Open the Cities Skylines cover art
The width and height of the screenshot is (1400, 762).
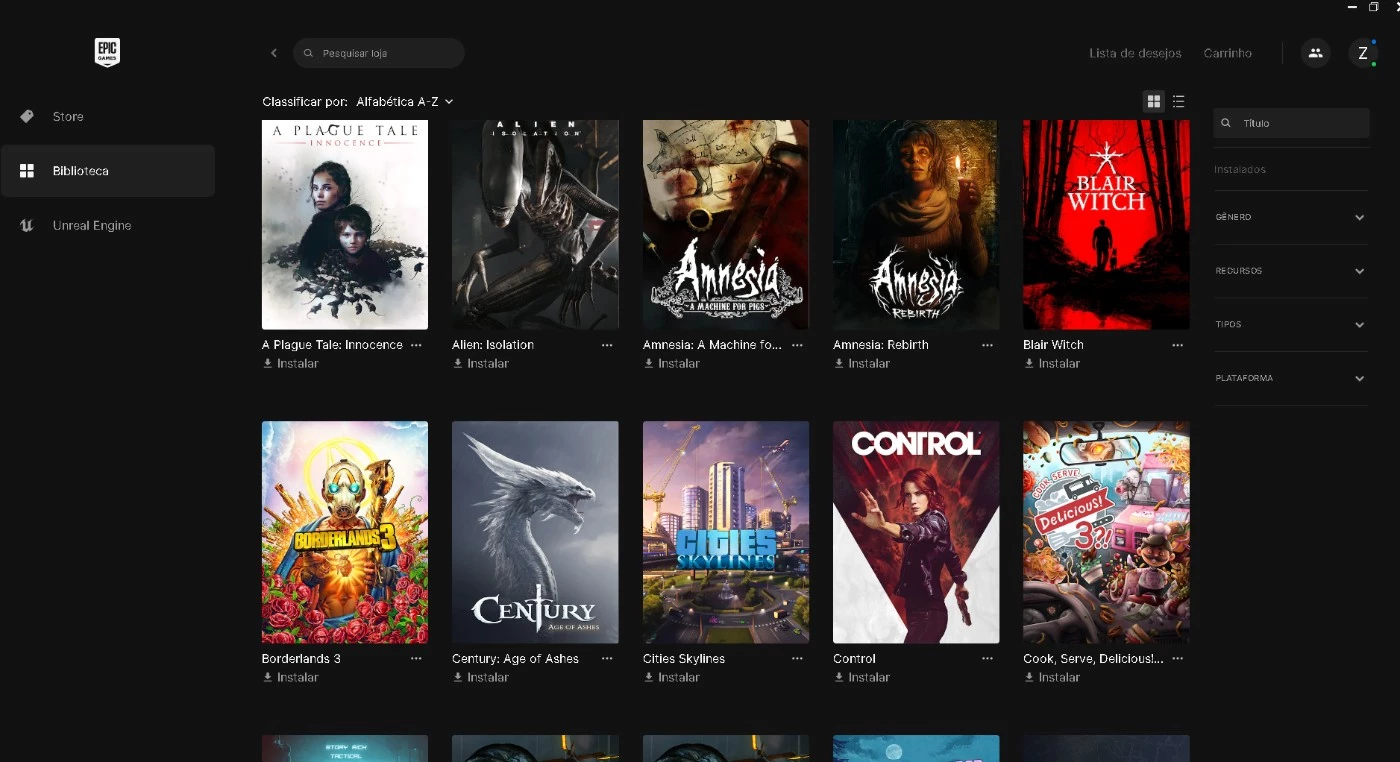(726, 532)
